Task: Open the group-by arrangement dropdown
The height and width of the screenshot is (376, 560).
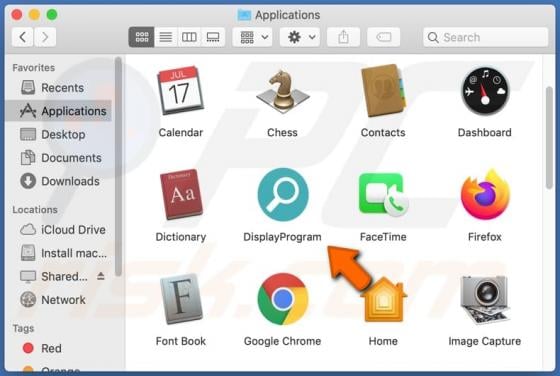Action: pyautogui.click(x=252, y=37)
